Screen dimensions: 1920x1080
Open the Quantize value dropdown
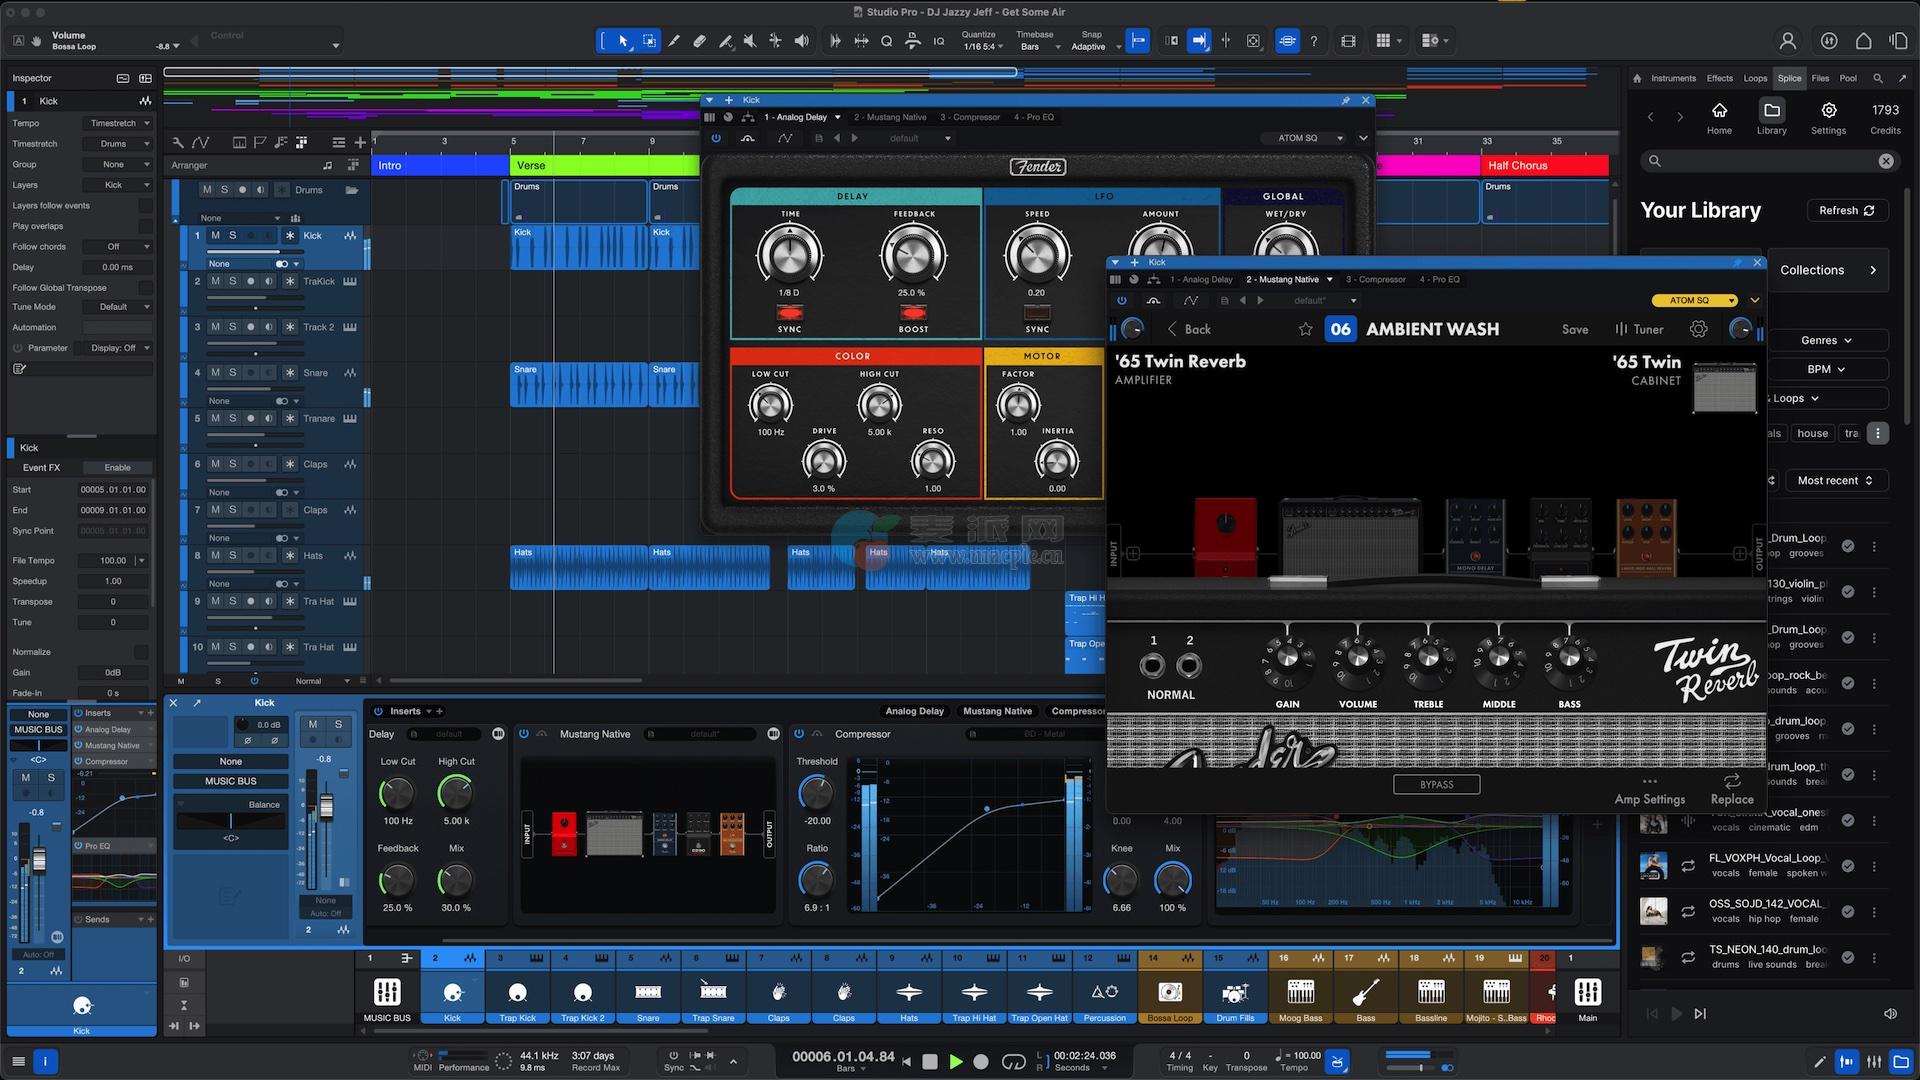point(984,47)
